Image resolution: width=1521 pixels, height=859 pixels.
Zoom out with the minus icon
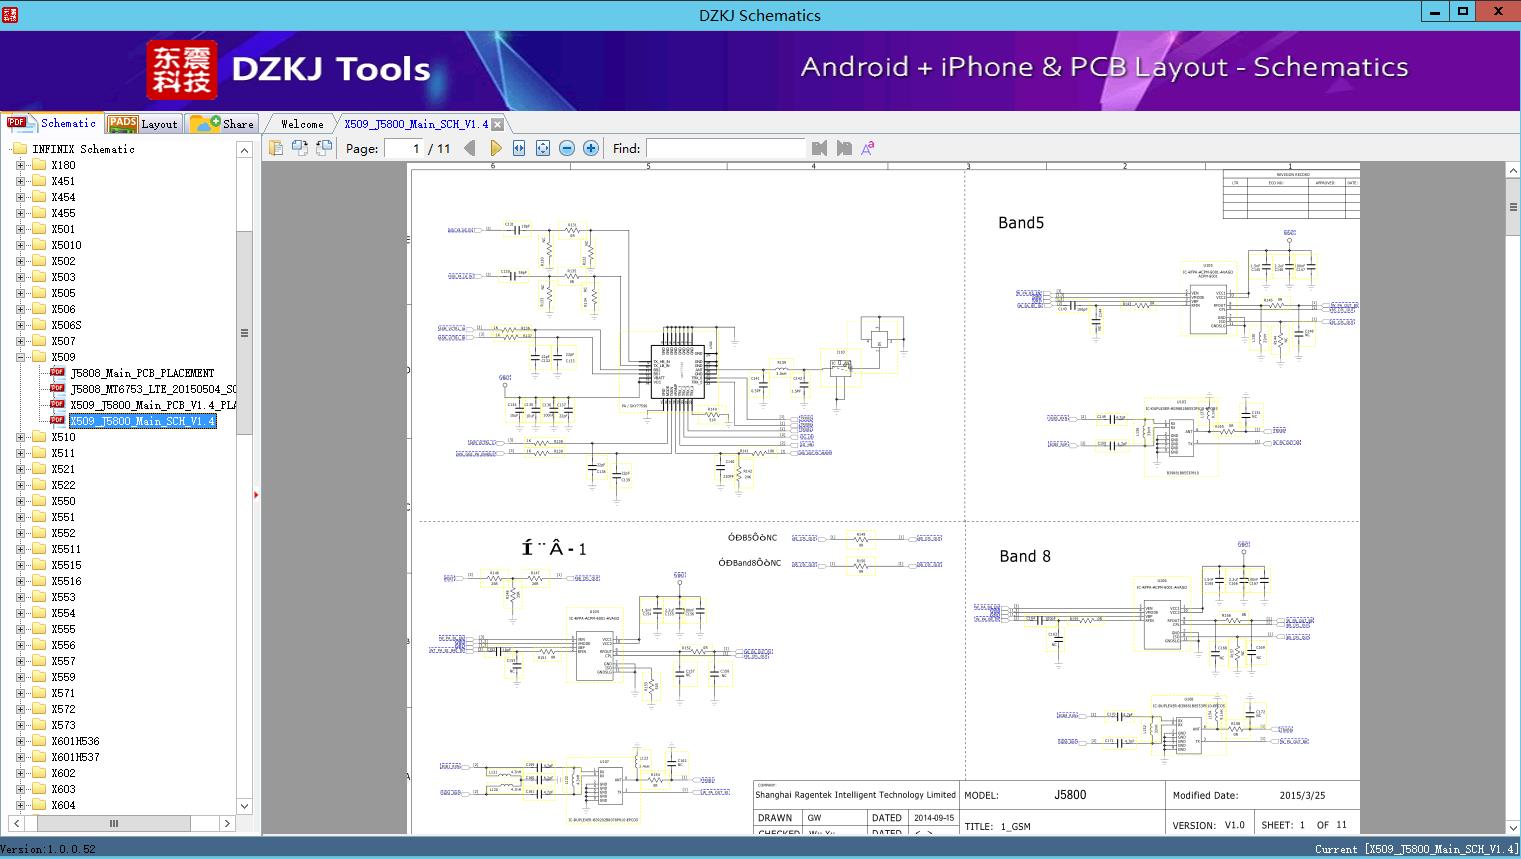click(567, 148)
